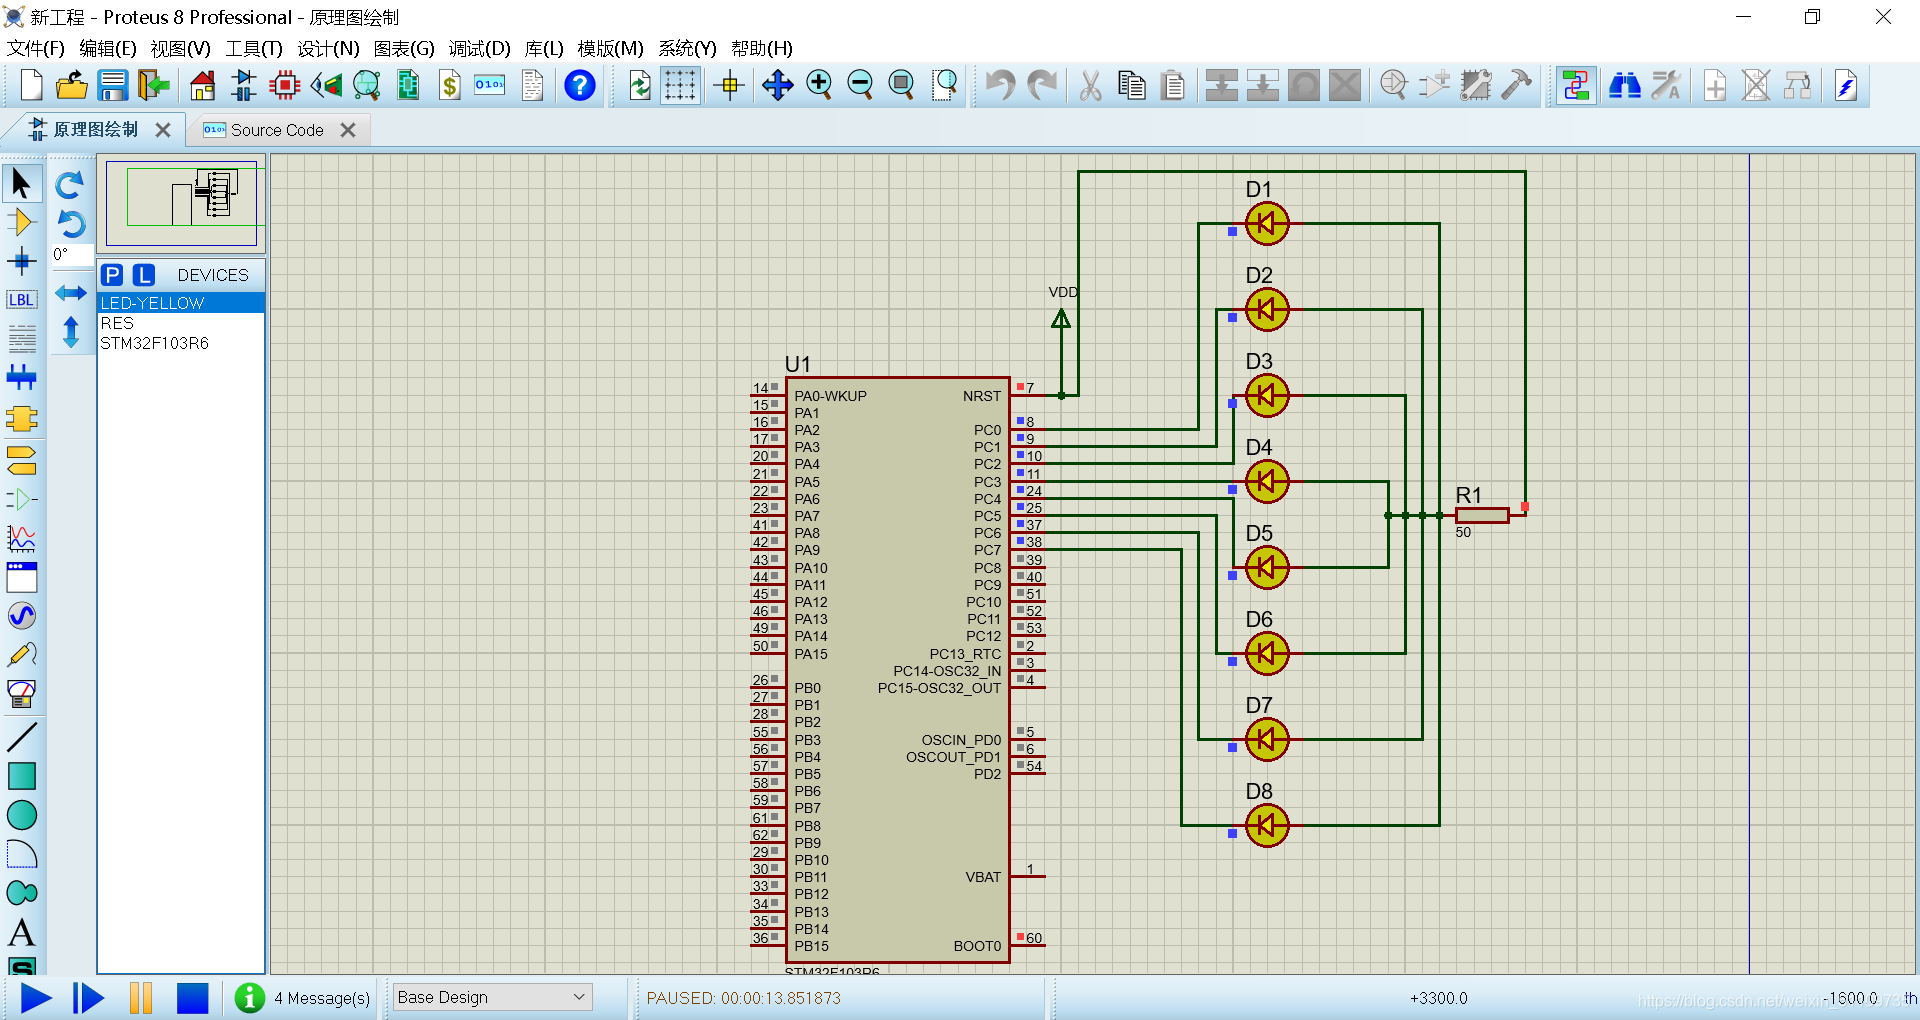Open the 4 Message(s) log
The width and height of the screenshot is (1920, 1020).
click(x=304, y=998)
